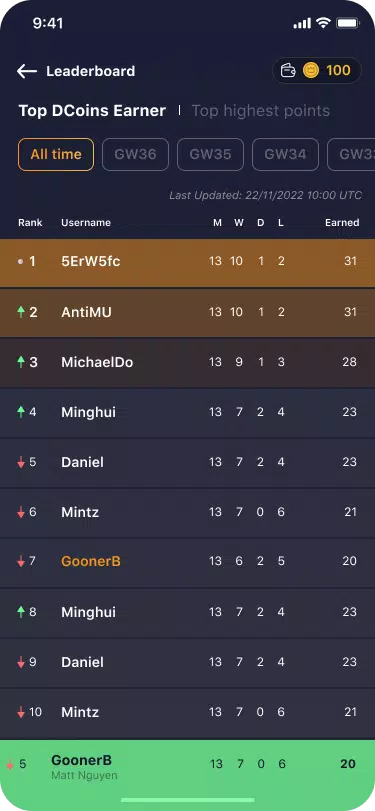Screen dimensions: 375x811
Task: Switch to Top highest points tab
Action: click(261, 111)
